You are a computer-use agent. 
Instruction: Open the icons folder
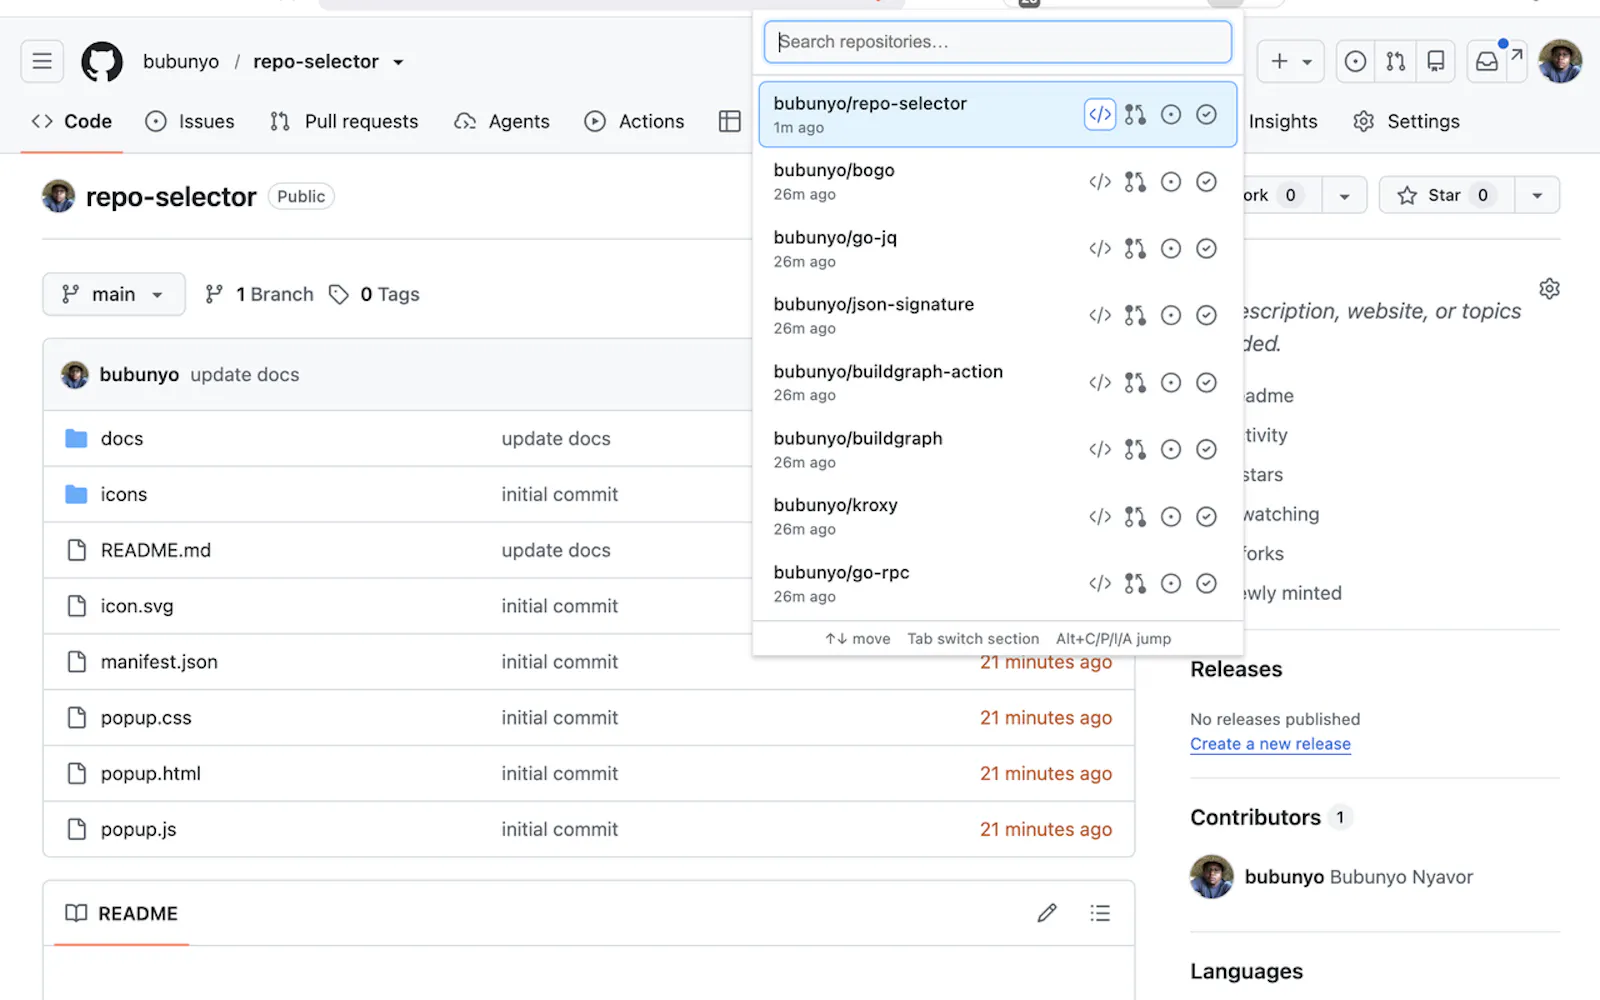pos(124,494)
